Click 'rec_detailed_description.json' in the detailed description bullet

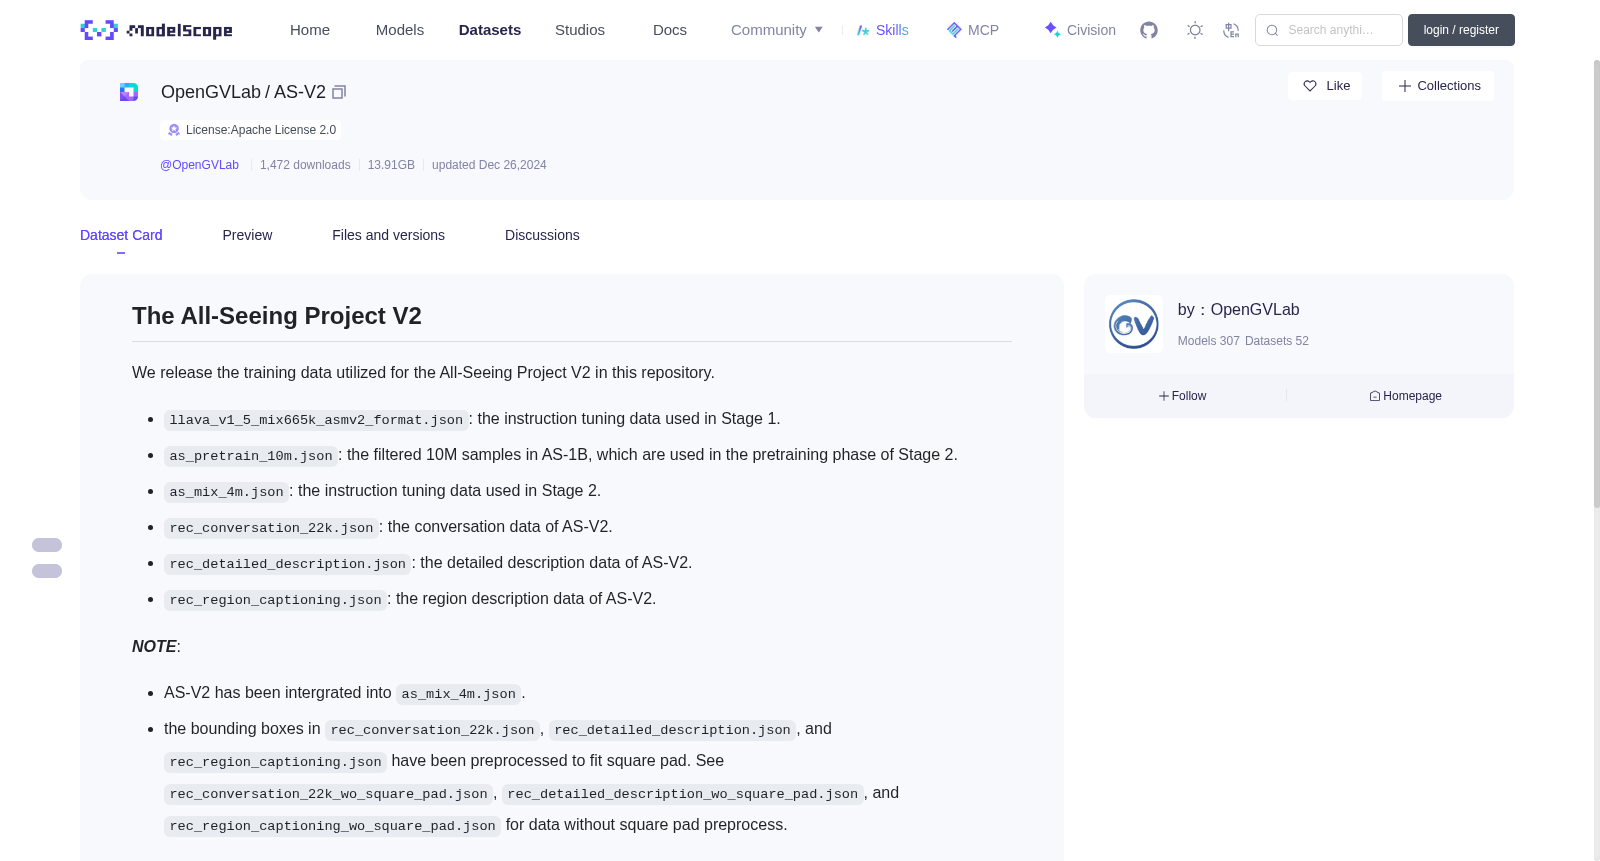click(x=288, y=564)
